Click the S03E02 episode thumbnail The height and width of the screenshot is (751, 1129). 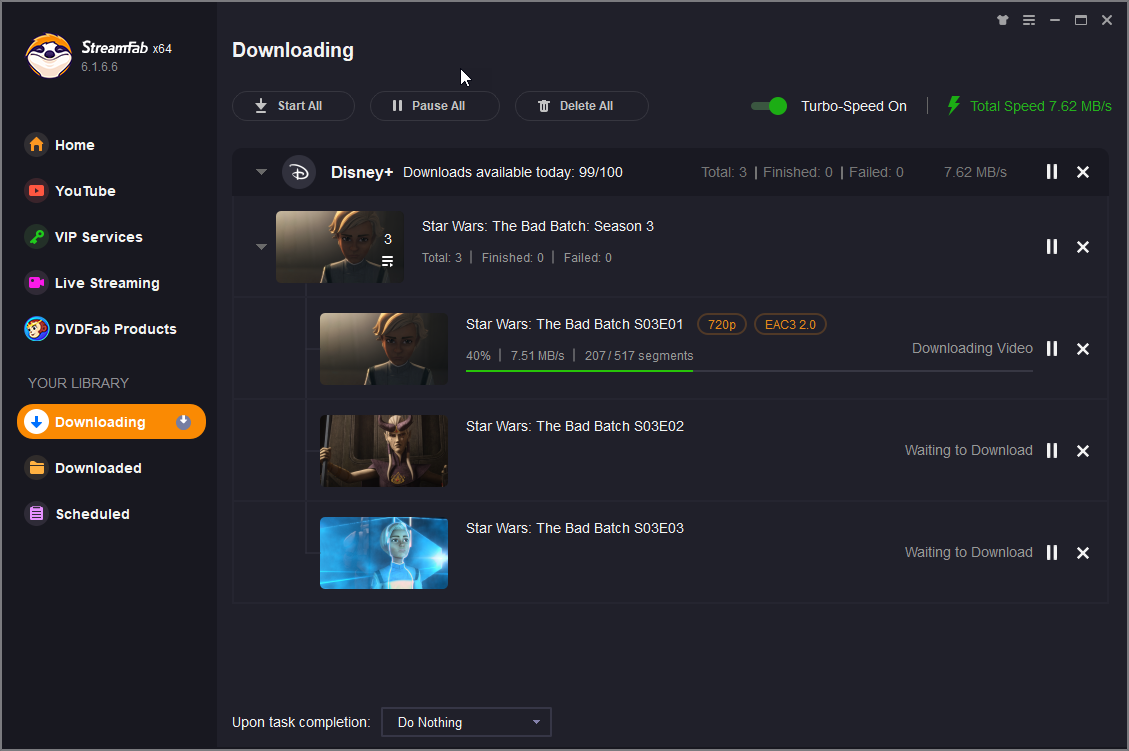384,451
